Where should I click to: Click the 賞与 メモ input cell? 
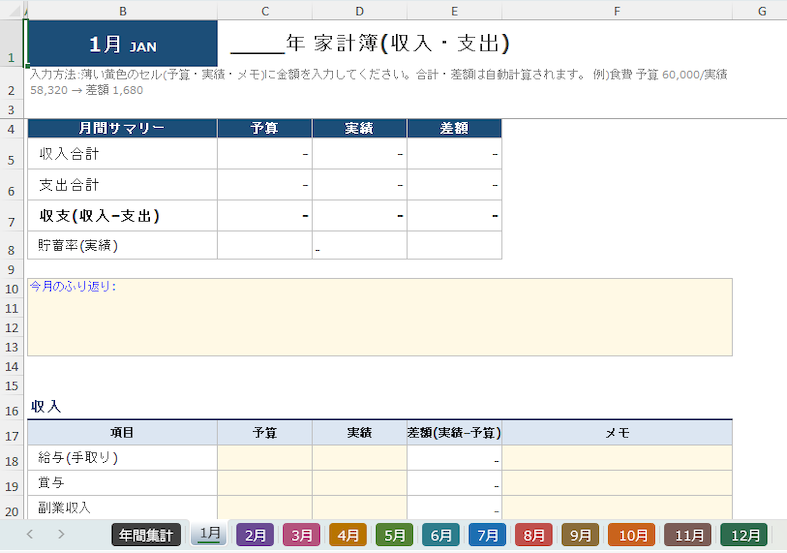pos(617,483)
